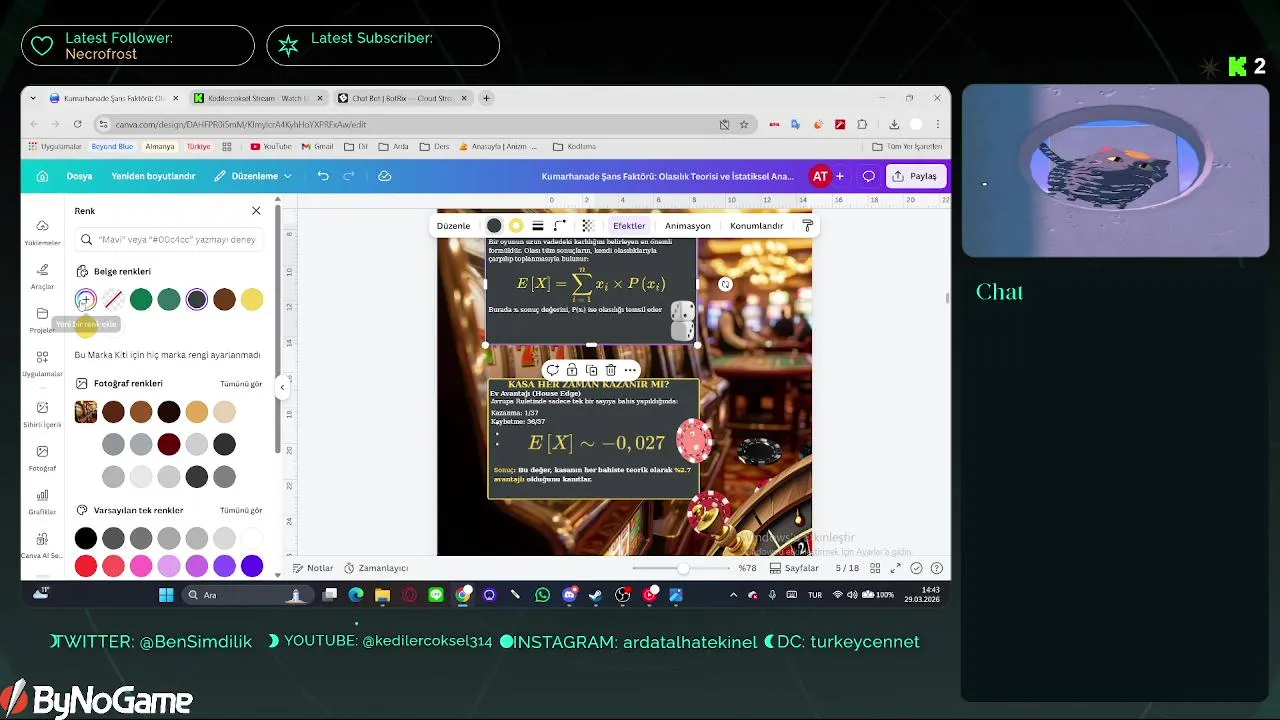
Task: Open Sayfalar pages view
Action: [x=795, y=568]
